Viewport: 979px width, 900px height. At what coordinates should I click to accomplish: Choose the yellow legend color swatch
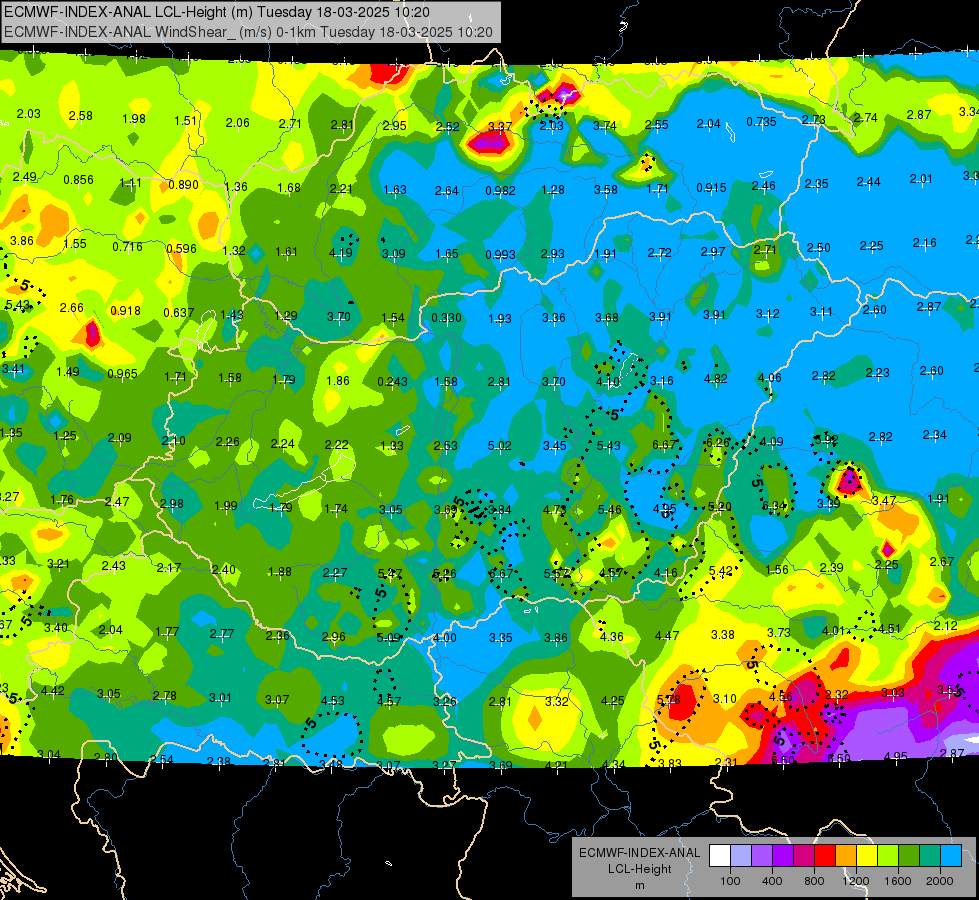[867, 856]
